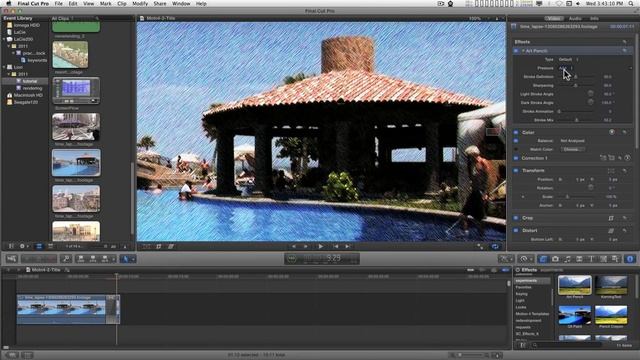The height and width of the screenshot is (360, 640).
Task: Show the viewer Distort on-screen control
Action: pyautogui.click(x=171, y=246)
